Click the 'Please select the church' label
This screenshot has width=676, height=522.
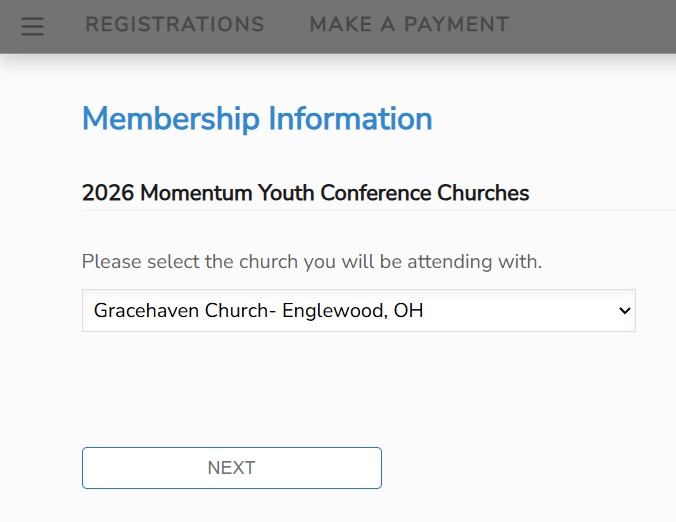coord(311,262)
